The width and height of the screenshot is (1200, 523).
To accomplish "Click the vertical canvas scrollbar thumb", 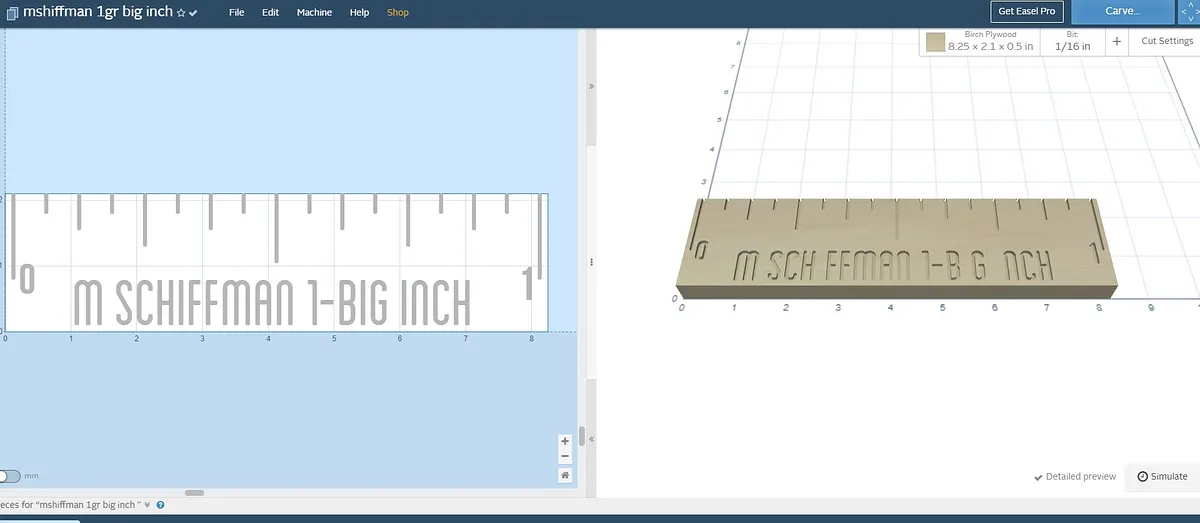I will click(x=581, y=436).
